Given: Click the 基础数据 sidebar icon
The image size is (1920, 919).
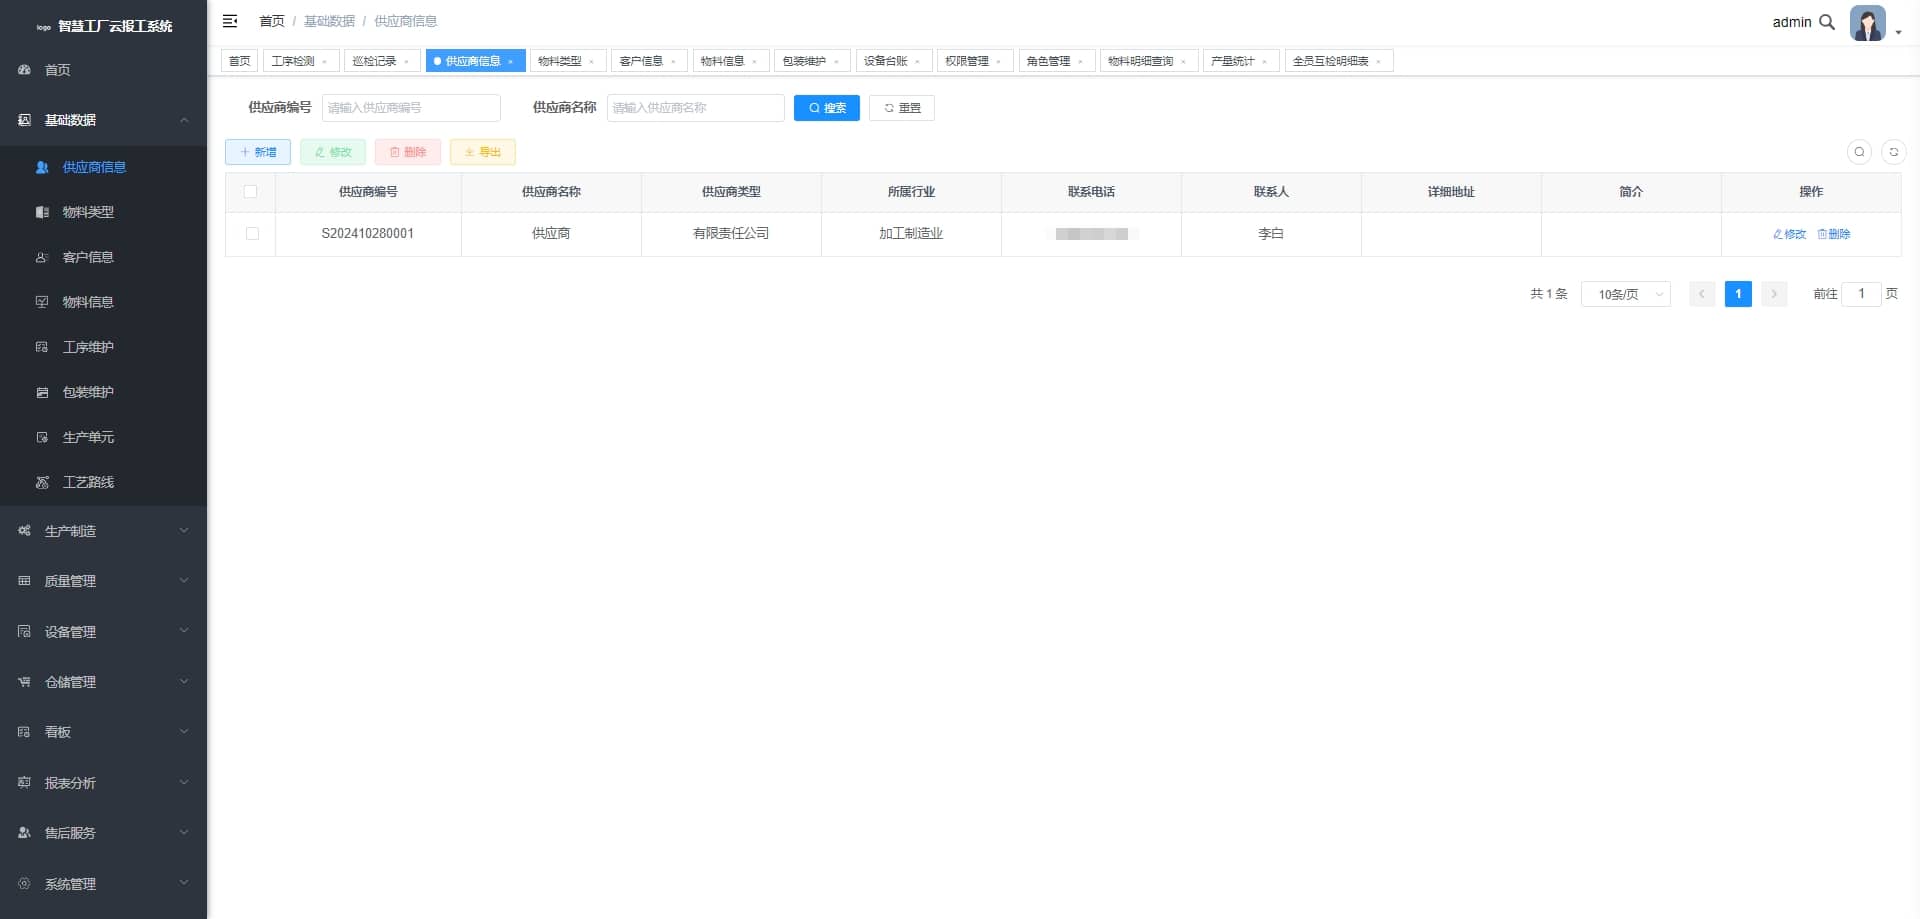Looking at the screenshot, I should [x=25, y=120].
